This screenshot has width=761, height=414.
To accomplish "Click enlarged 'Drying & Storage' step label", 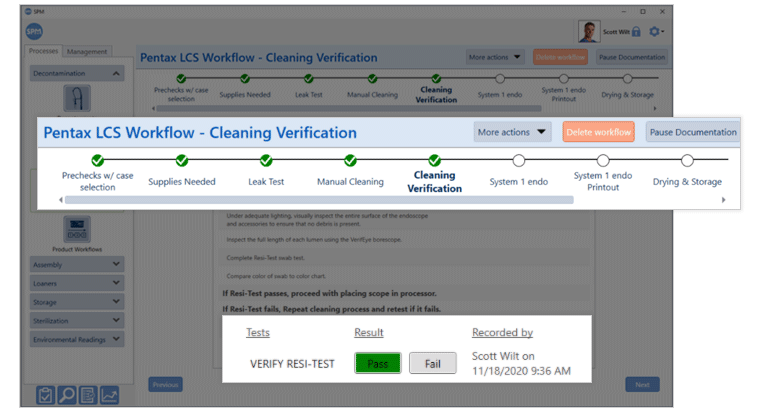I will click(687, 182).
